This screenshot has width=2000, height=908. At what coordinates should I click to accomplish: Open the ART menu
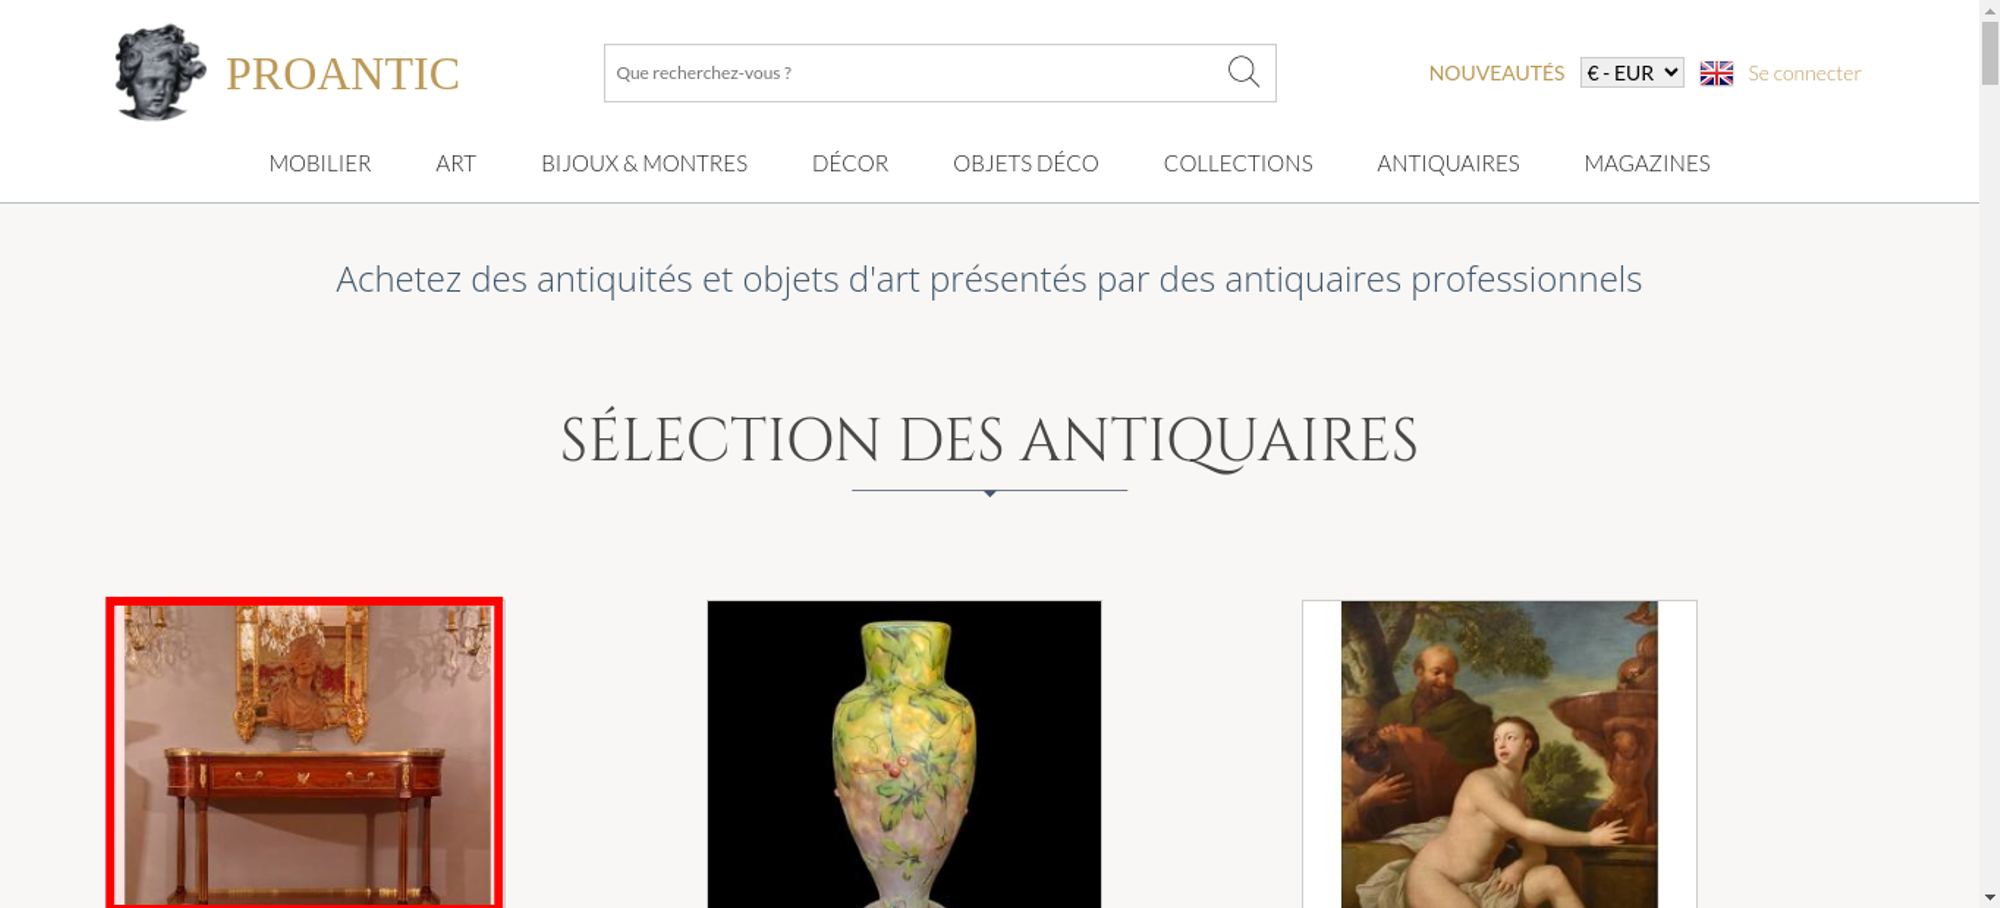pos(456,163)
